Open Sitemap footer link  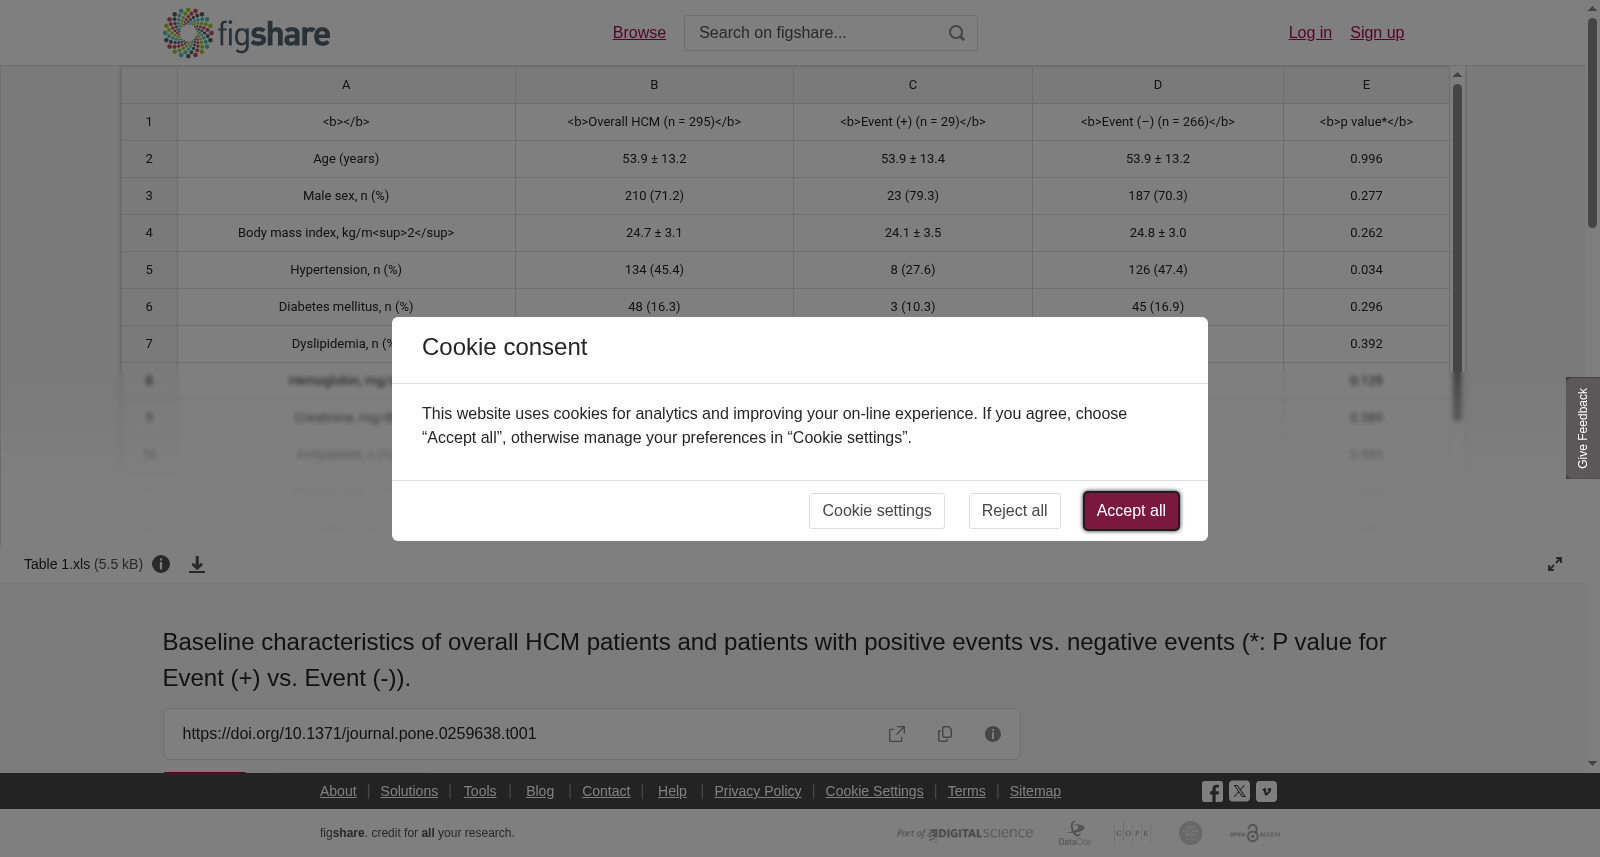[x=1035, y=791]
